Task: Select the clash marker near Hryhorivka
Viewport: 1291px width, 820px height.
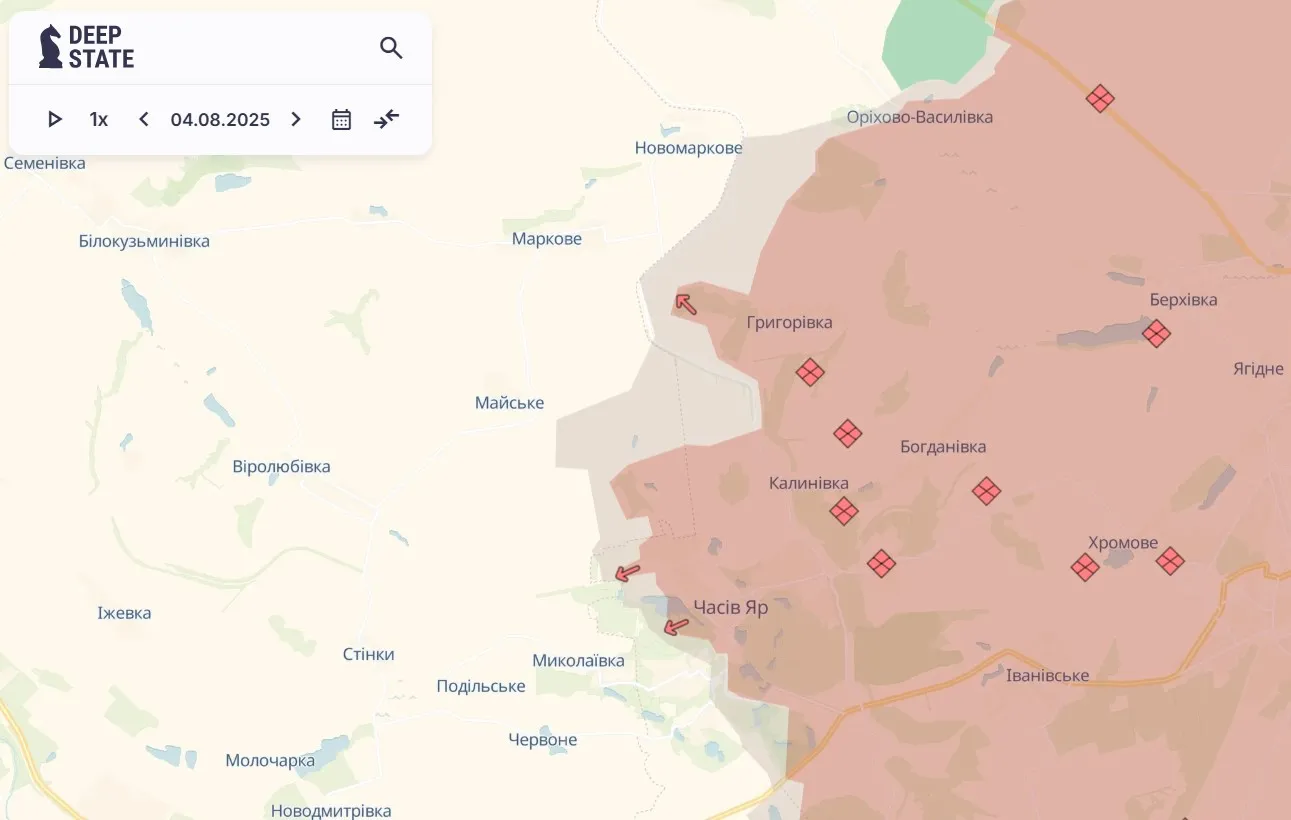Action: click(810, 372)
